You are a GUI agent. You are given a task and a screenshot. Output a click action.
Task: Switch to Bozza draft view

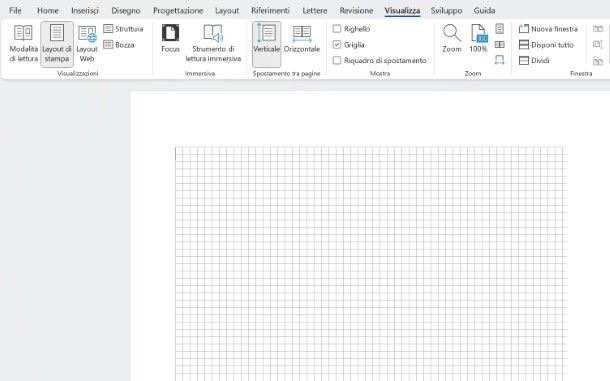pos(119,45)
